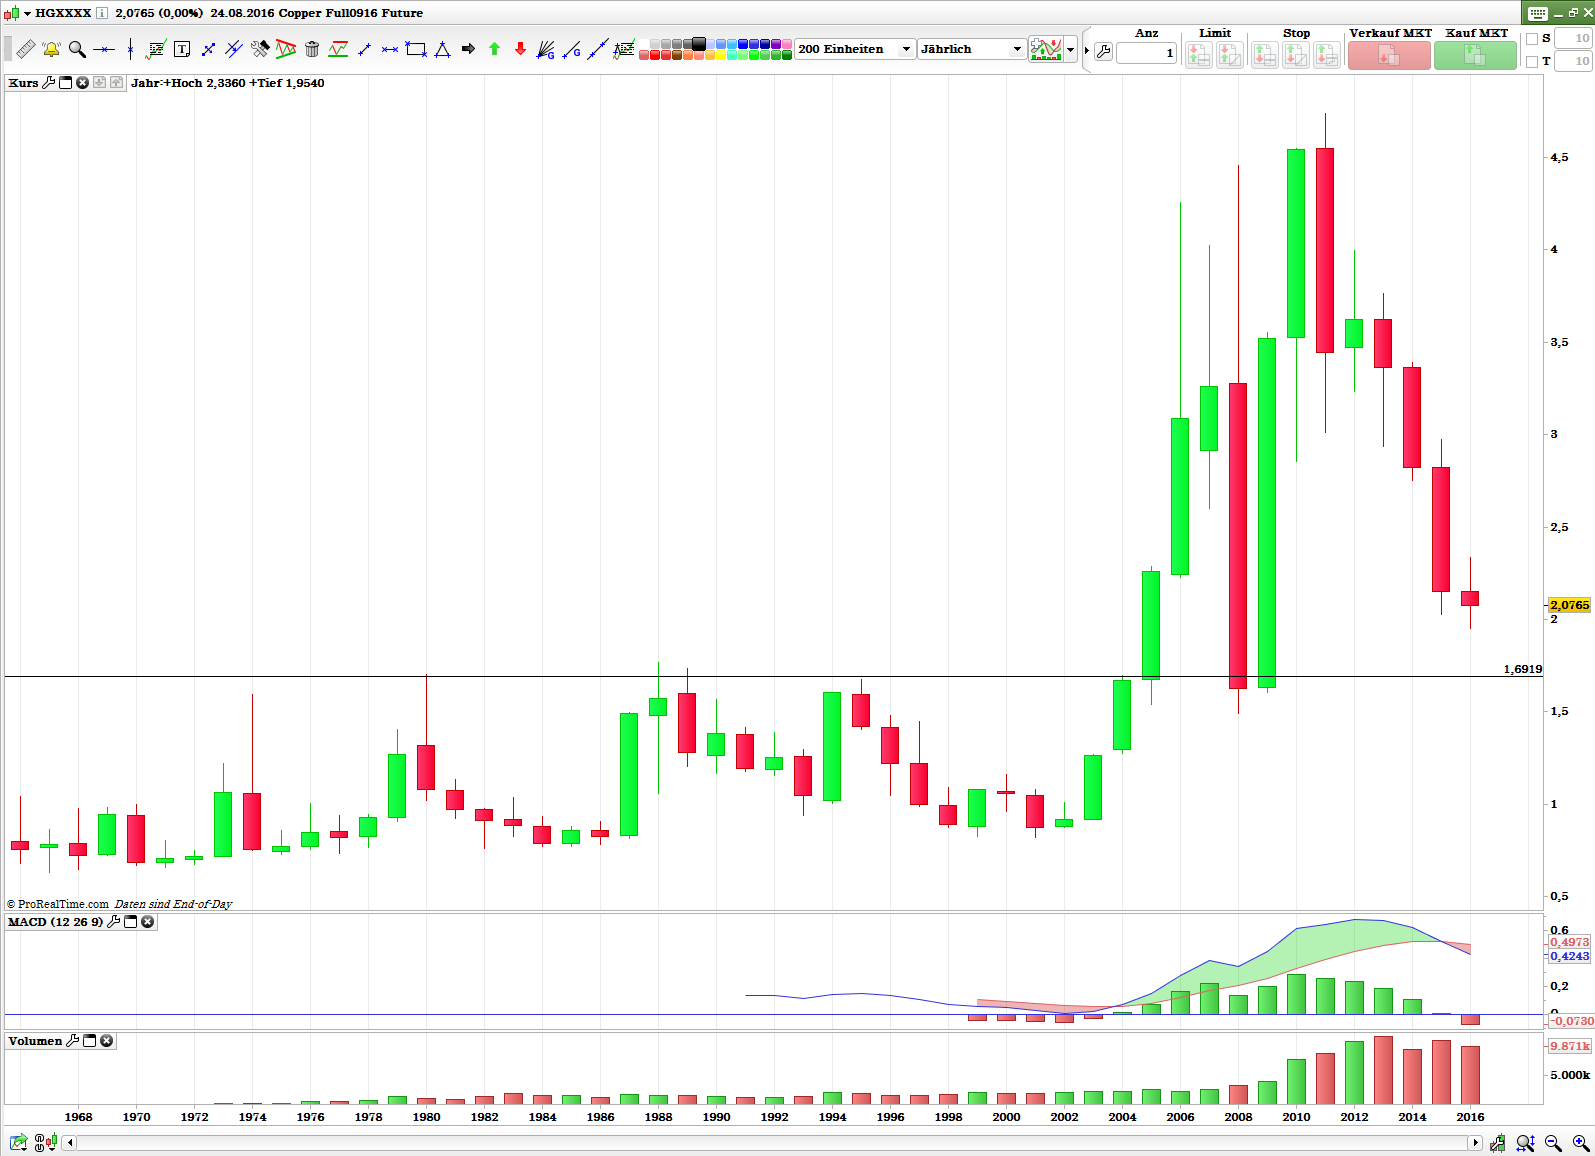The width and height of the screenshot is (1595, 1156).
Task: Close the Volumen indicator panel
Action: coord(107,1041)
